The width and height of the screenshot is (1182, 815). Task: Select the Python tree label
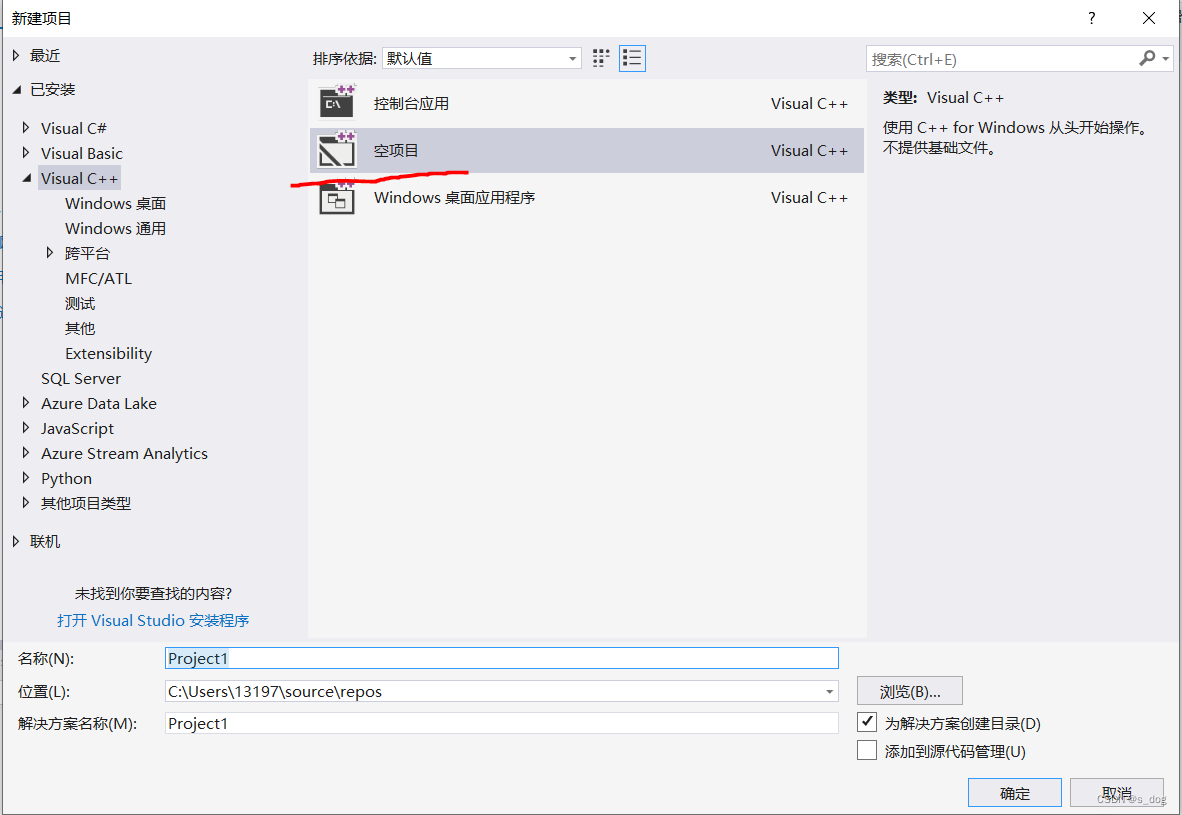coord(66,478)
